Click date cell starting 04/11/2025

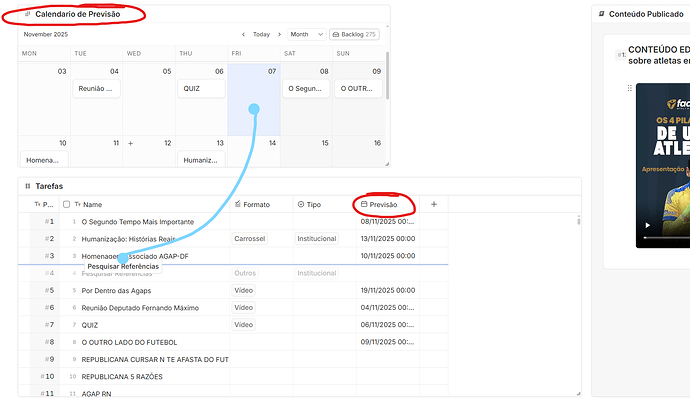(388, 307)
